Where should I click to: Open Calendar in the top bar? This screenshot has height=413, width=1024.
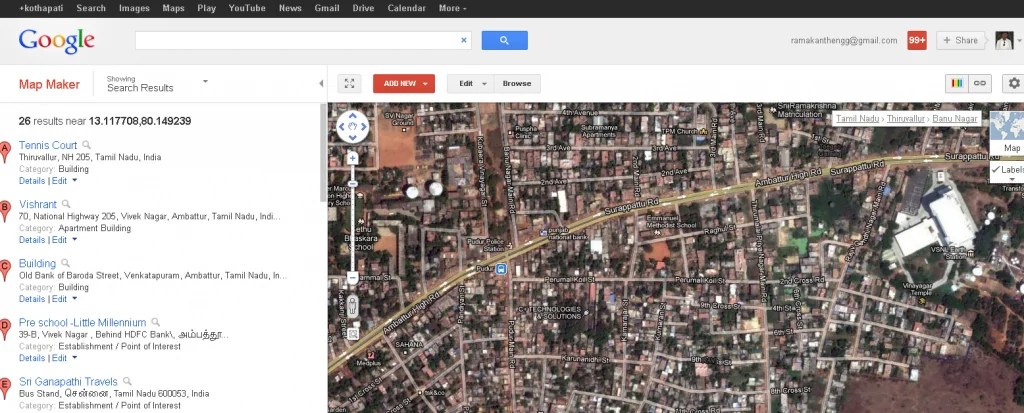407,8
